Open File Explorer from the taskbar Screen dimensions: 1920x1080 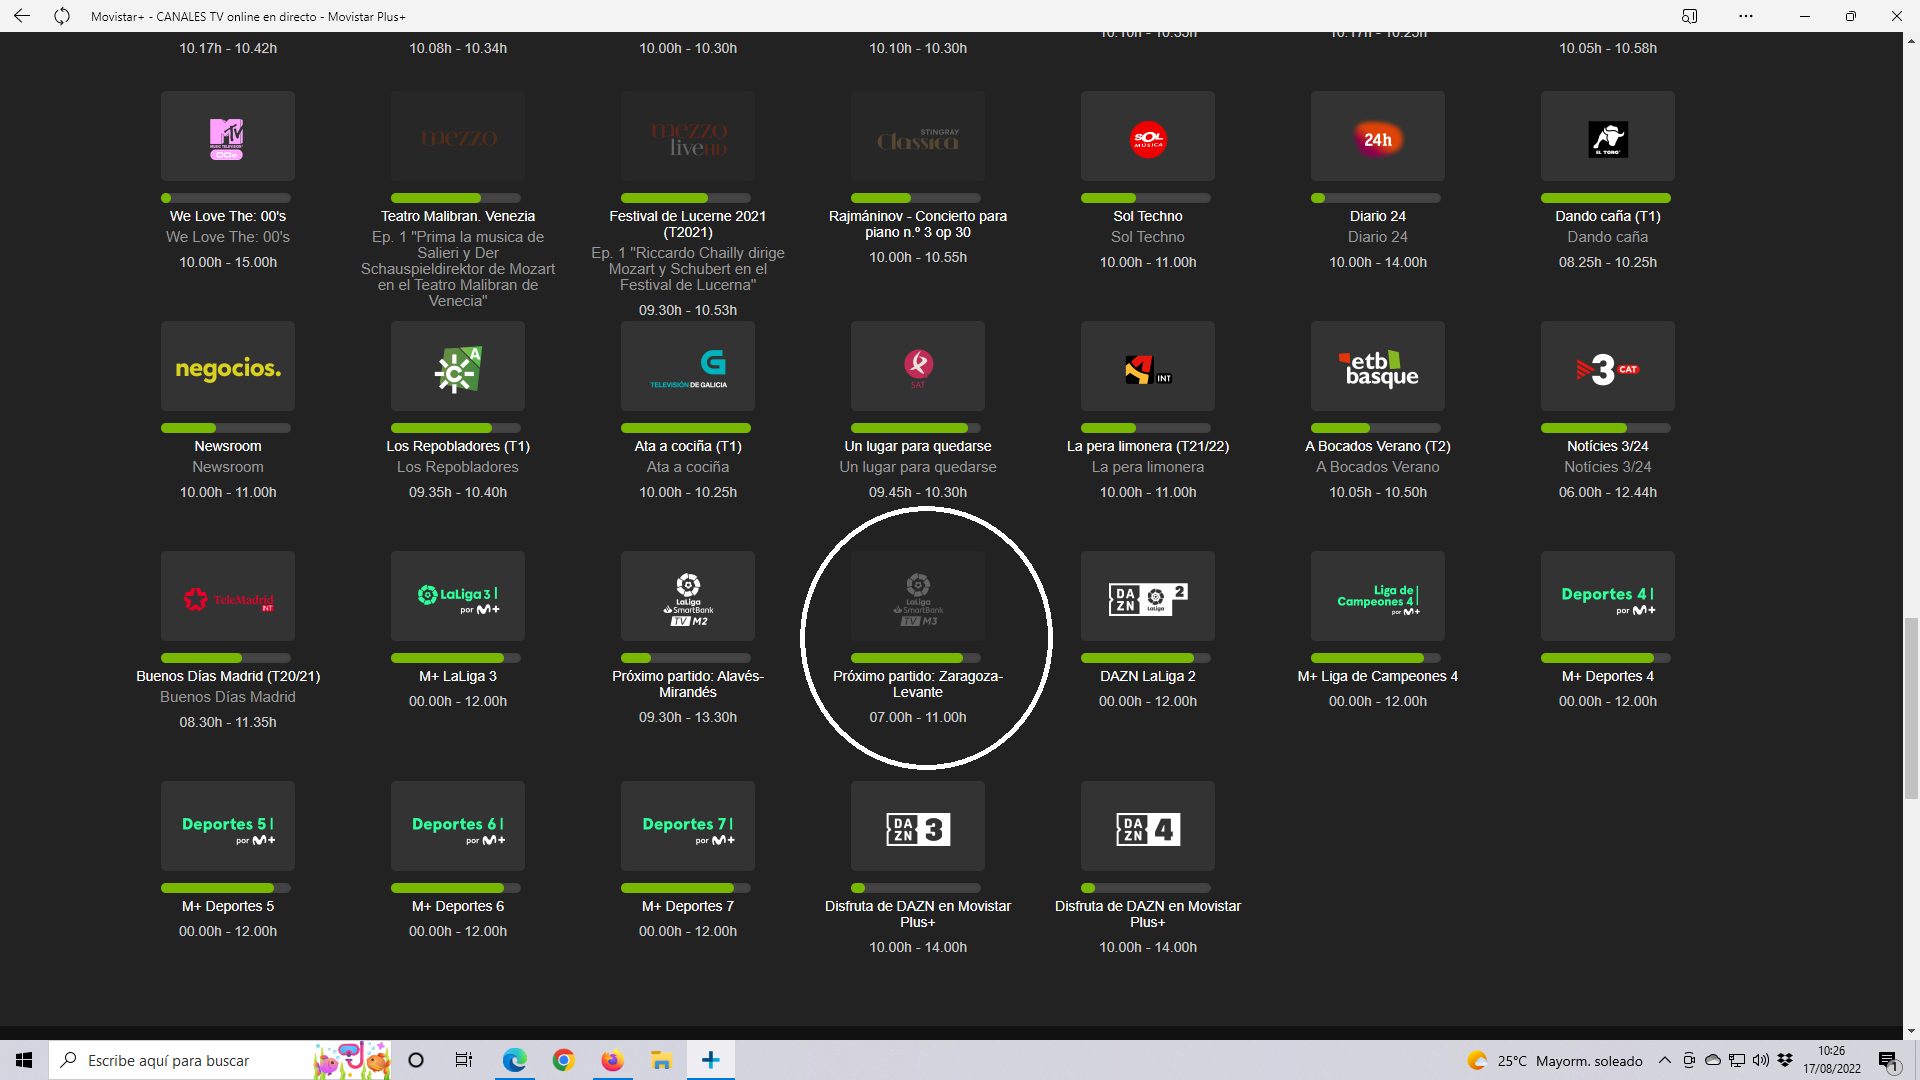(x=661, y=1060)
